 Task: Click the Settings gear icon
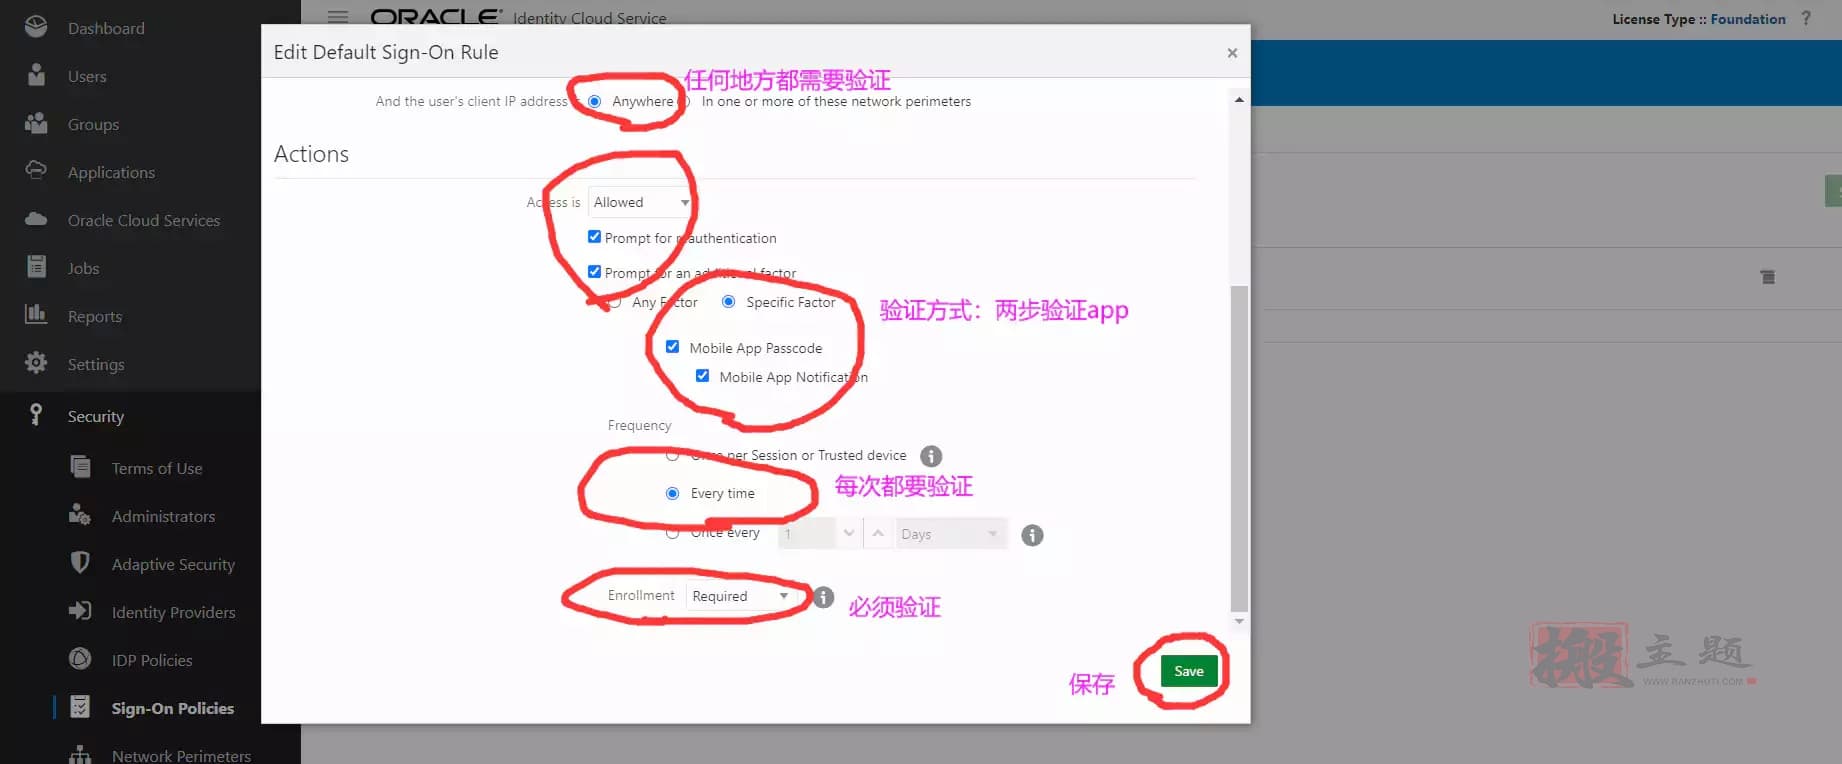coord(36,362)
